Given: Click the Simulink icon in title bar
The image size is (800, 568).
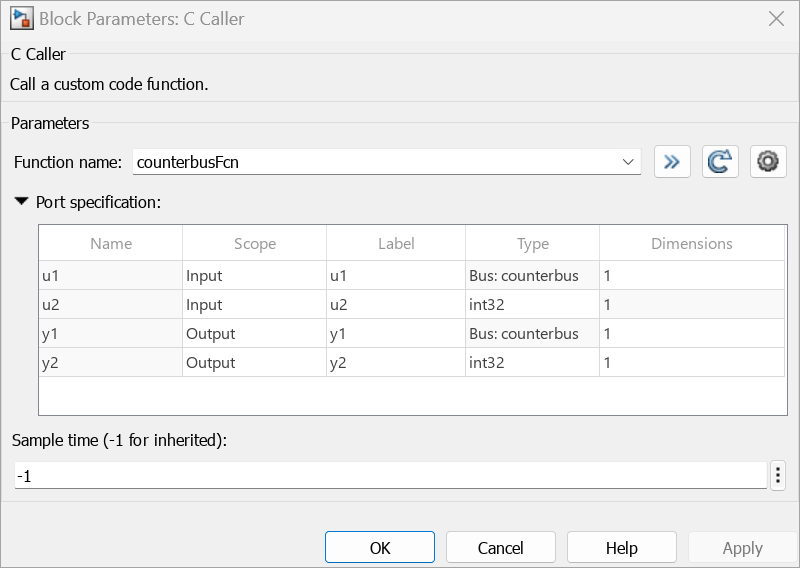Looking at the screenshot, I should coord(18,18).
